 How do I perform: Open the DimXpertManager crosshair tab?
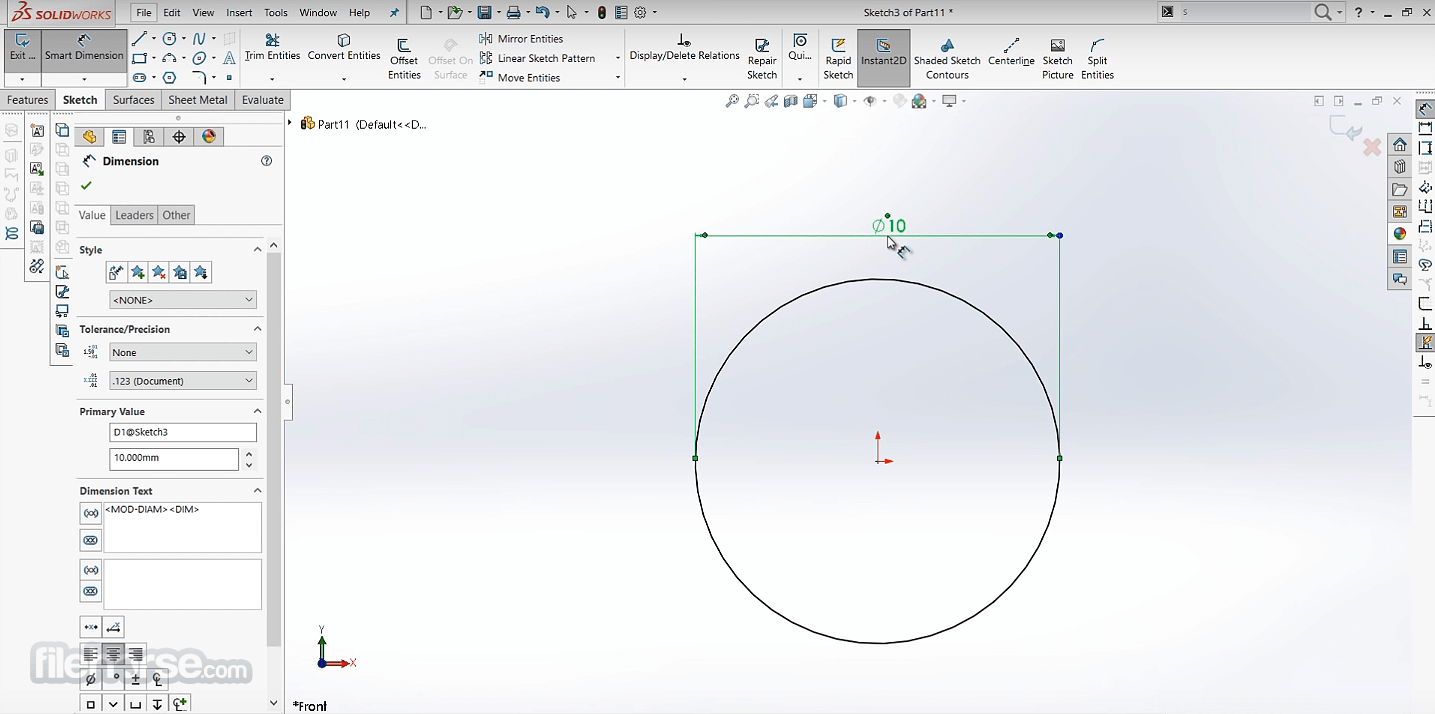(x=179, y=137)
